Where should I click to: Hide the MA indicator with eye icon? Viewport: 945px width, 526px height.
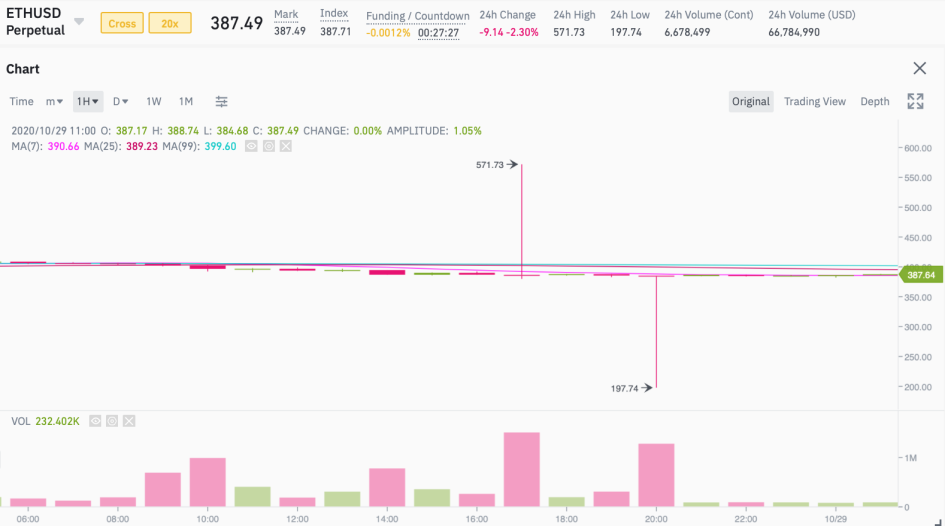coord(251,146)
